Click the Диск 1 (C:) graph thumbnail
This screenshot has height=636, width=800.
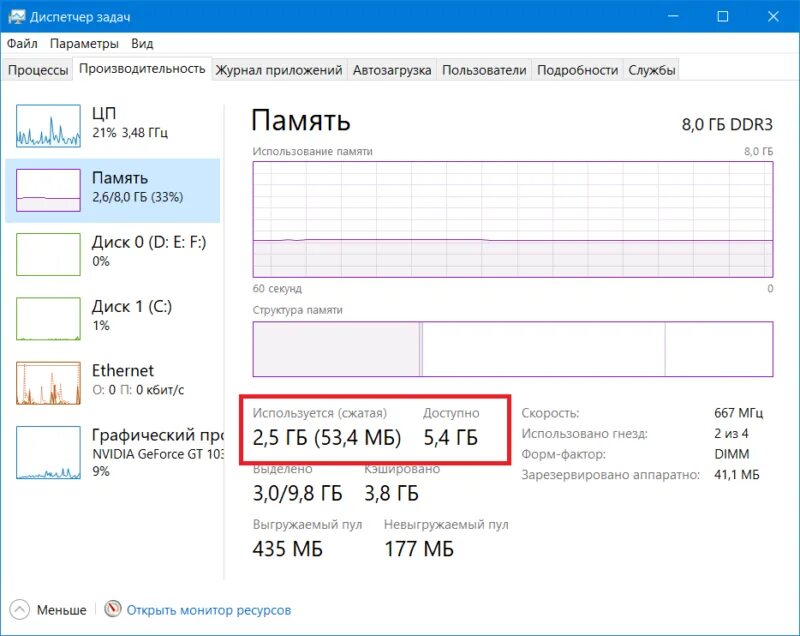tap(48, 319)
